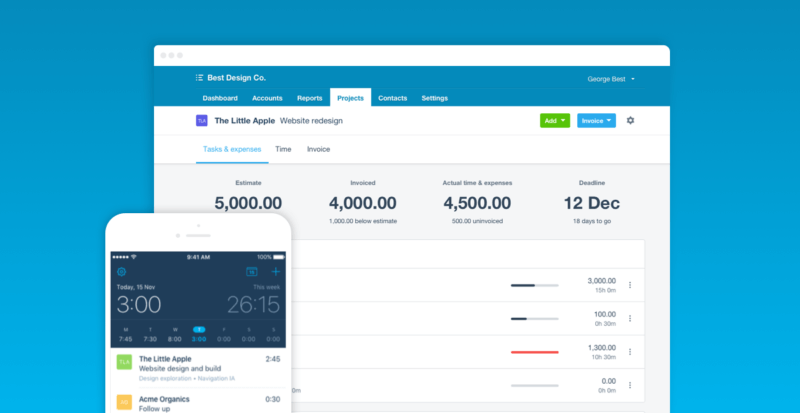Open more options for the 1,300.00 row
The height and width of the screenshot is (413, 800).
coord(630,352)
